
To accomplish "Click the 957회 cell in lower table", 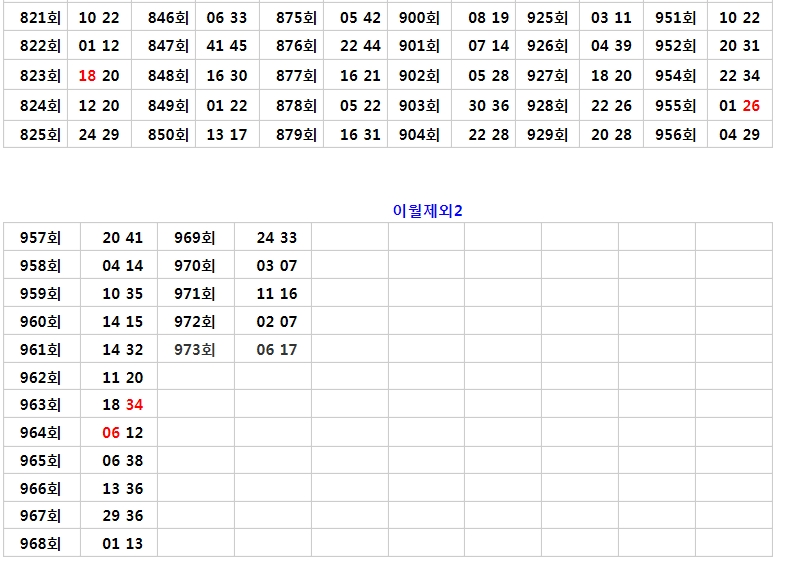I will pos(41,237).
